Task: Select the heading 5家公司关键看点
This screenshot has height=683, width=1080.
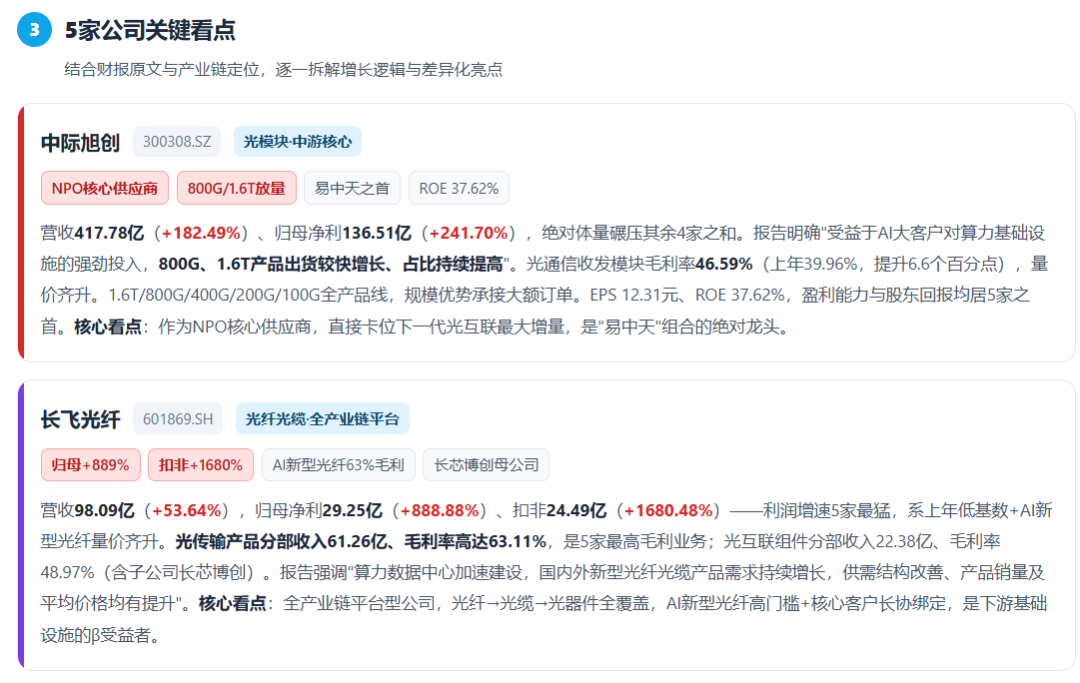Action: tap(150, 30)
